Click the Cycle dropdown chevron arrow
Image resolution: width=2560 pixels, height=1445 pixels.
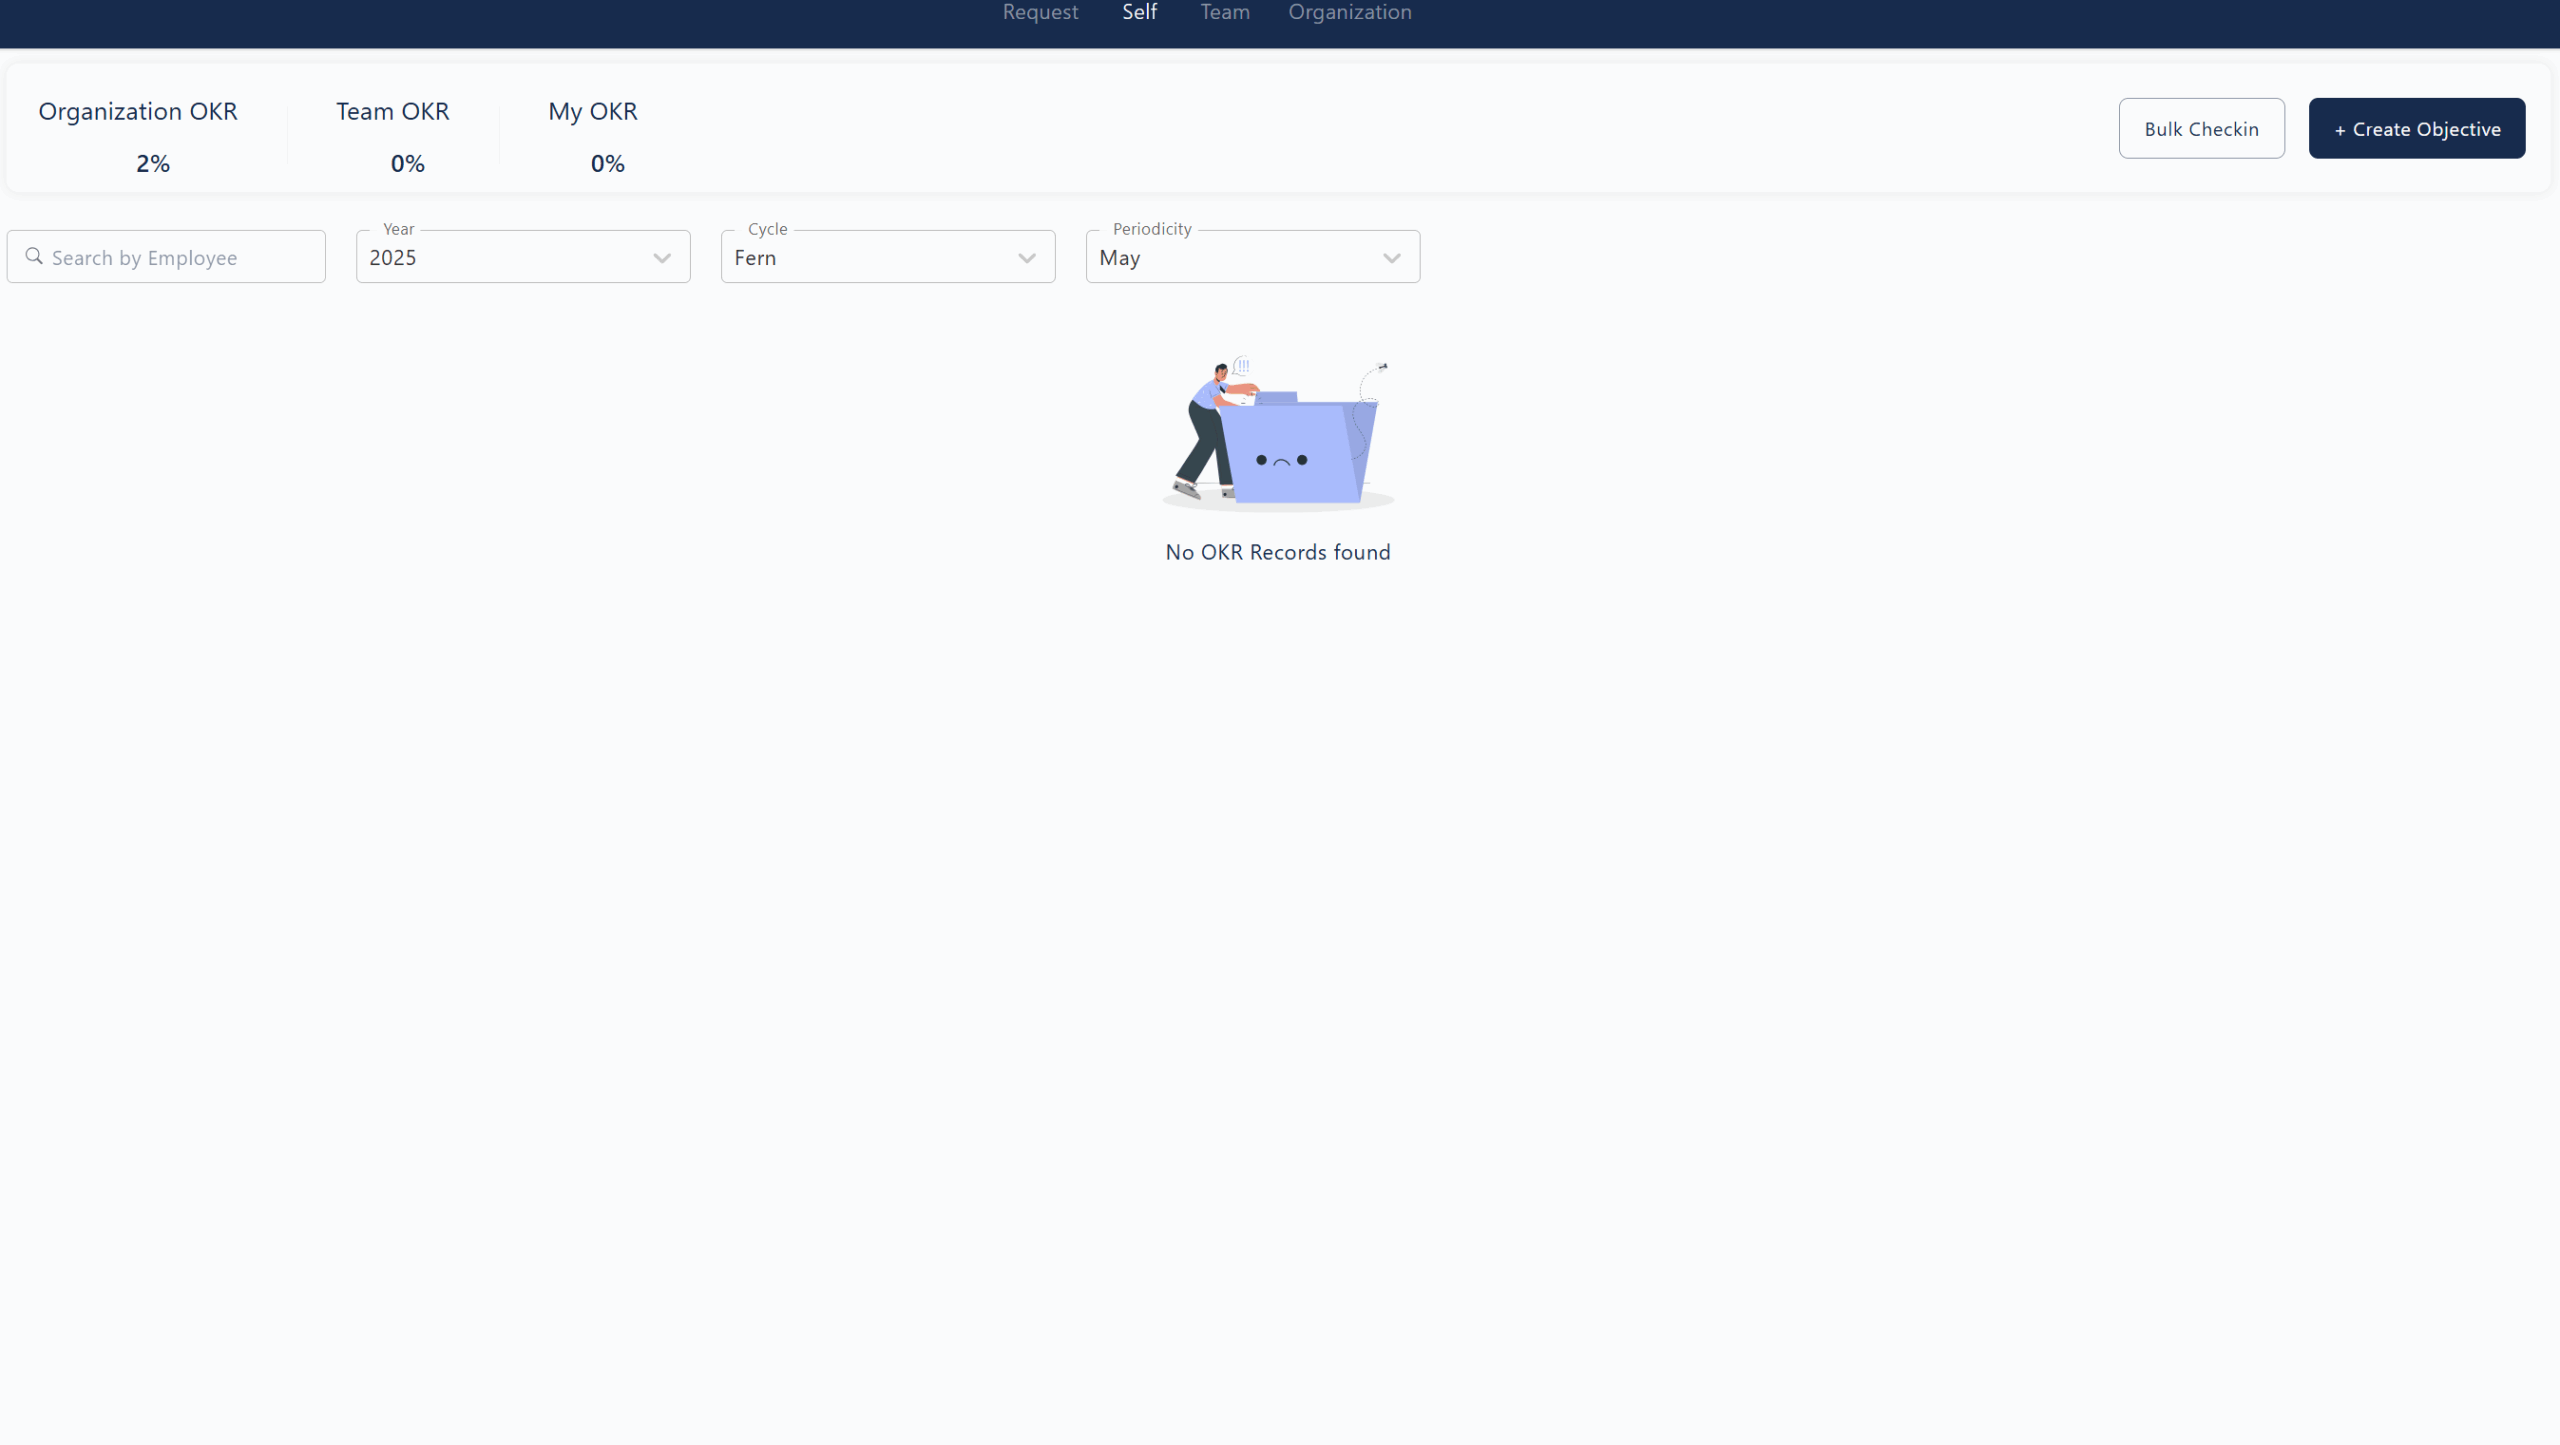click(x=1027, y=258)
